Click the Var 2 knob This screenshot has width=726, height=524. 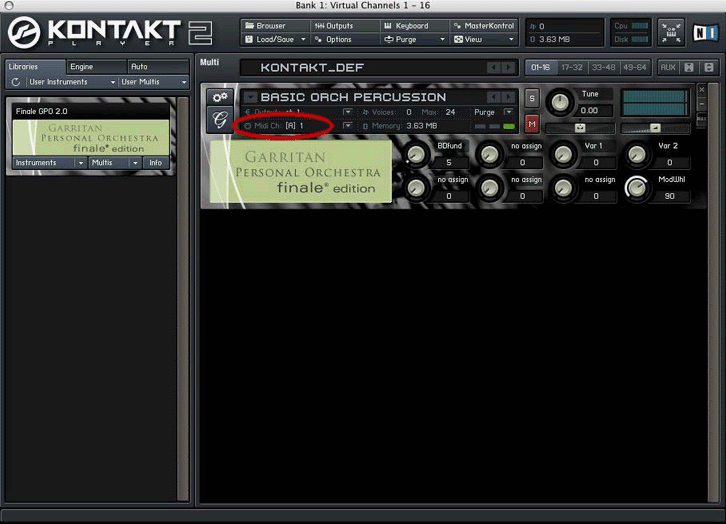coord(637,154)
